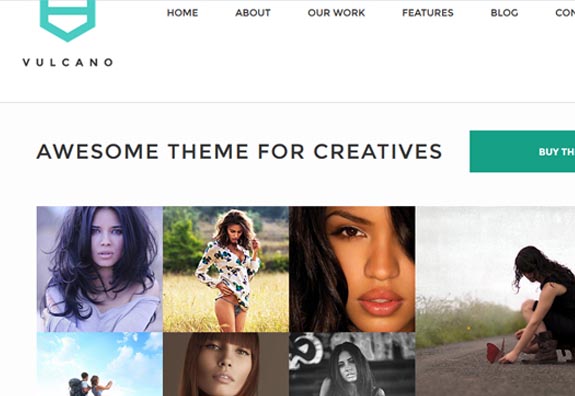Open the portrait of woman with messy dark hair
Screen dimensions: 575x396
(x=100, y=269)
